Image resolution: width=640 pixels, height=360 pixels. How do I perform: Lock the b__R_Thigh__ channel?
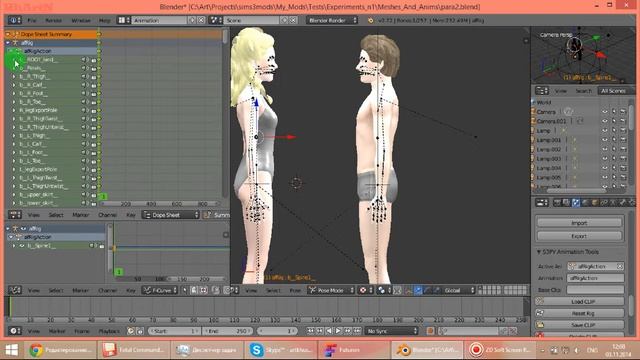pyautogui.click(x=93, y=76)
